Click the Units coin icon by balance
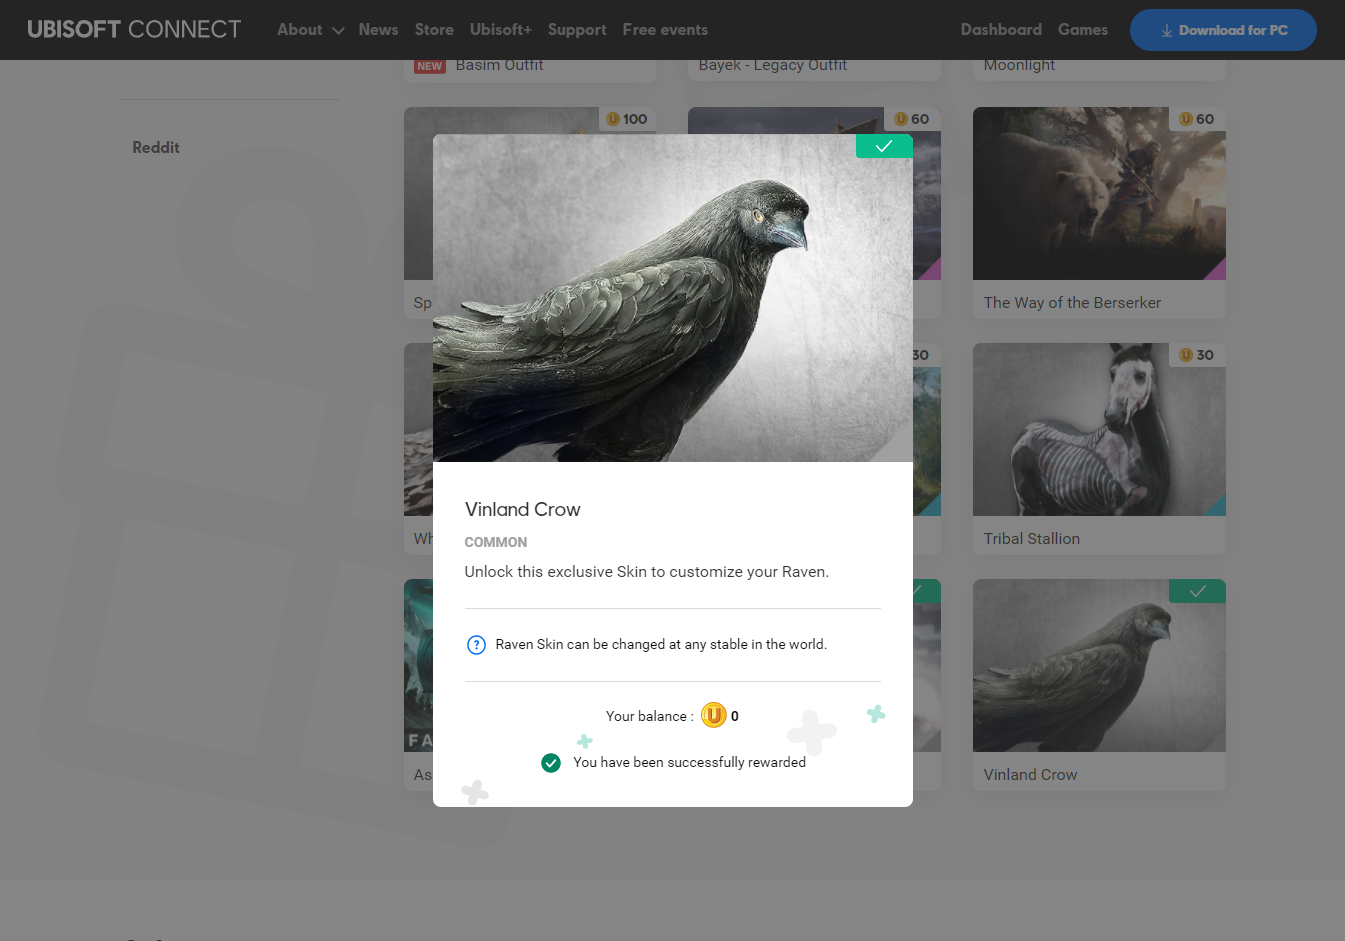The image size is (1345, 941). tap(713, 715)
